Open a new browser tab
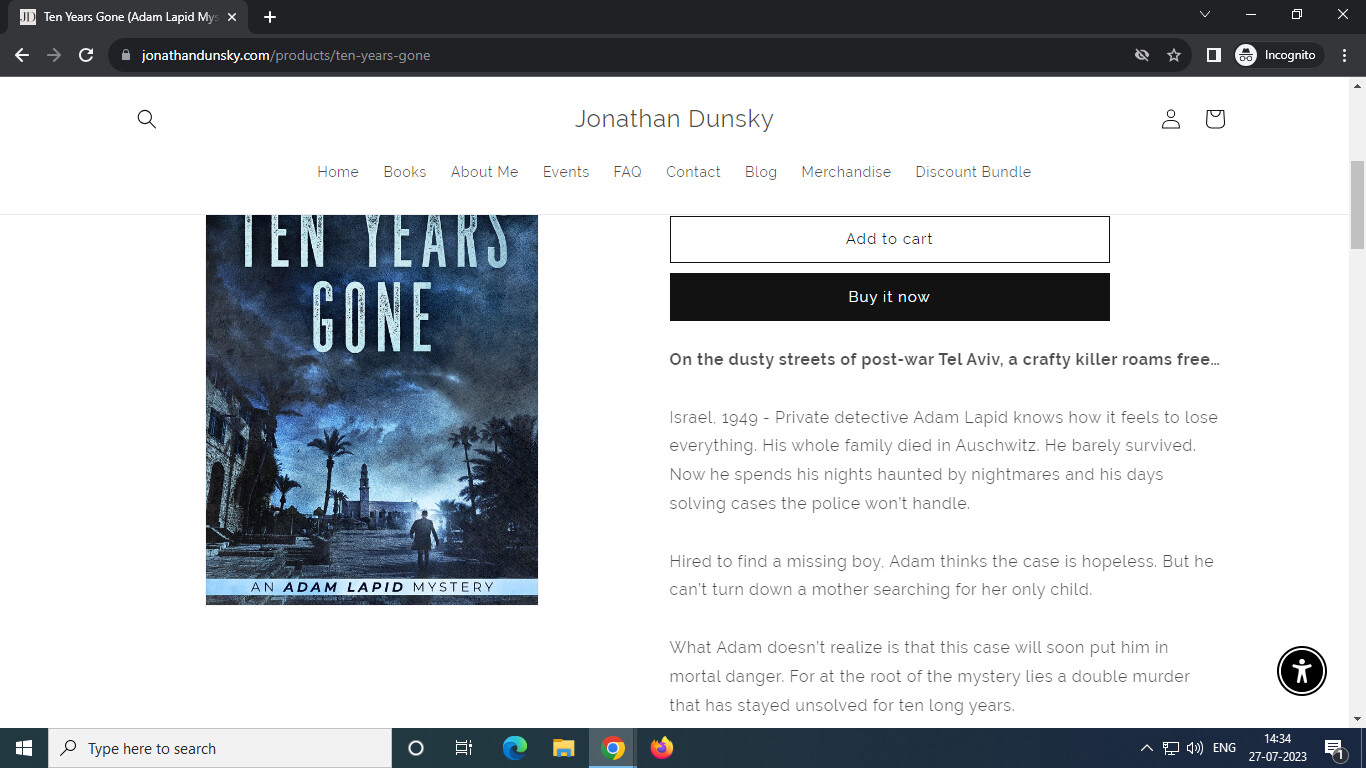The width and height of the screenshot is (1366, 768). (x=270, y=16)
